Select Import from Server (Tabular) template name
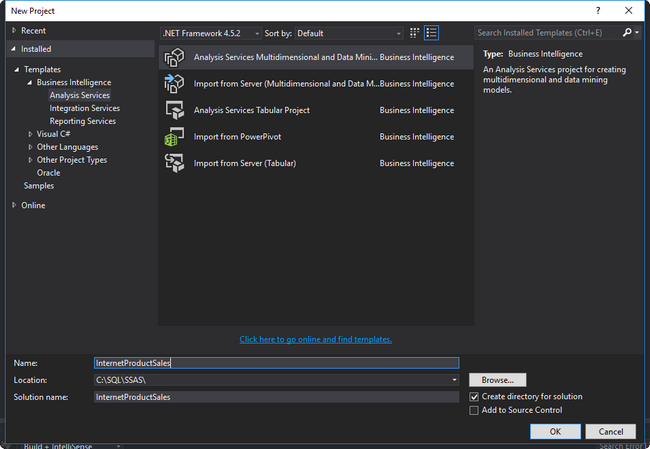Screen dimensions: 650x449 pyautogui.click(x=245, y=163)
